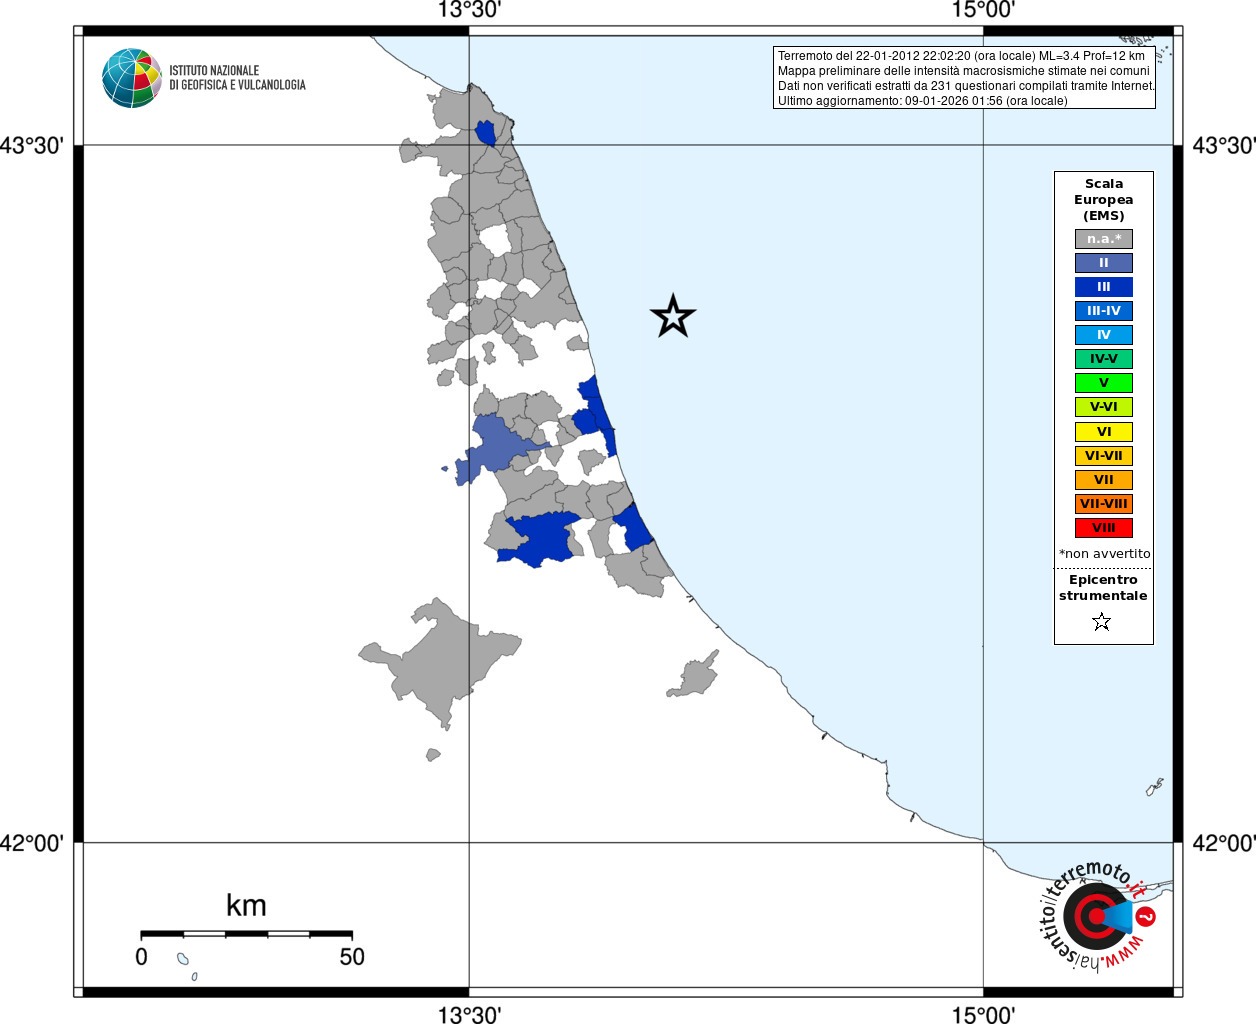Click the isolated gray municipality near the southern coast
This screenshot has width=1256, height=1024.
(x=694, y=675)
